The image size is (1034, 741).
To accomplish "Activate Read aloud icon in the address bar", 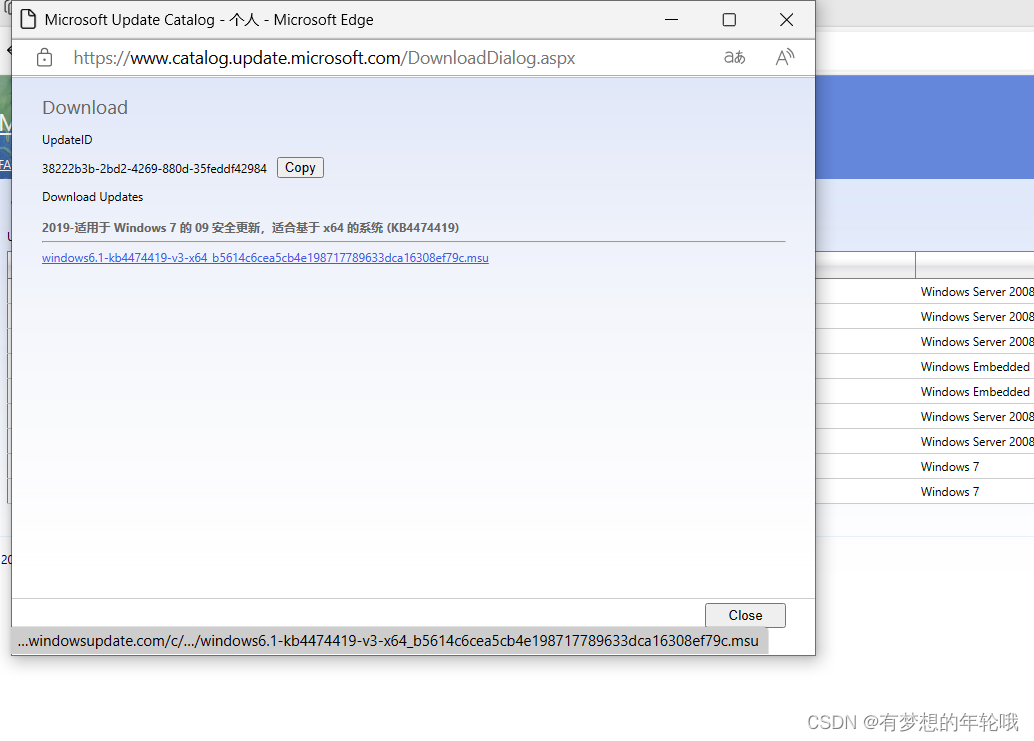I will 784,57.
